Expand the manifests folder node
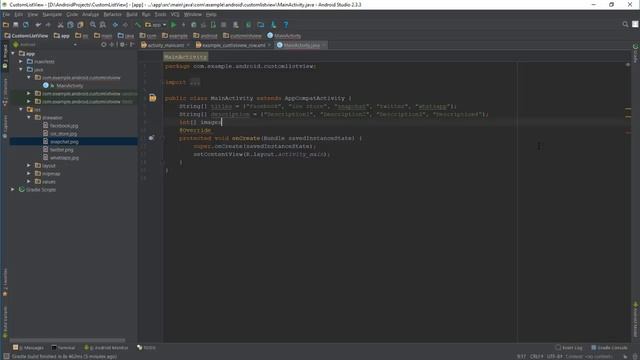 pos(21,62)
